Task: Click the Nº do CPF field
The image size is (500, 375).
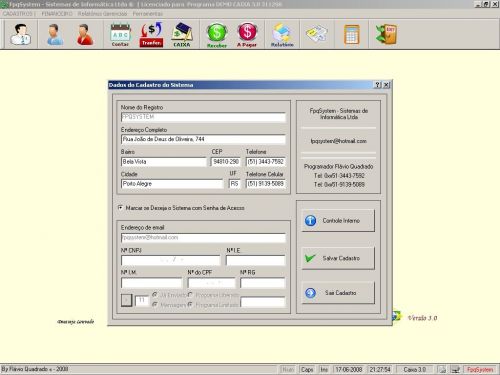Action: point(211,283)
